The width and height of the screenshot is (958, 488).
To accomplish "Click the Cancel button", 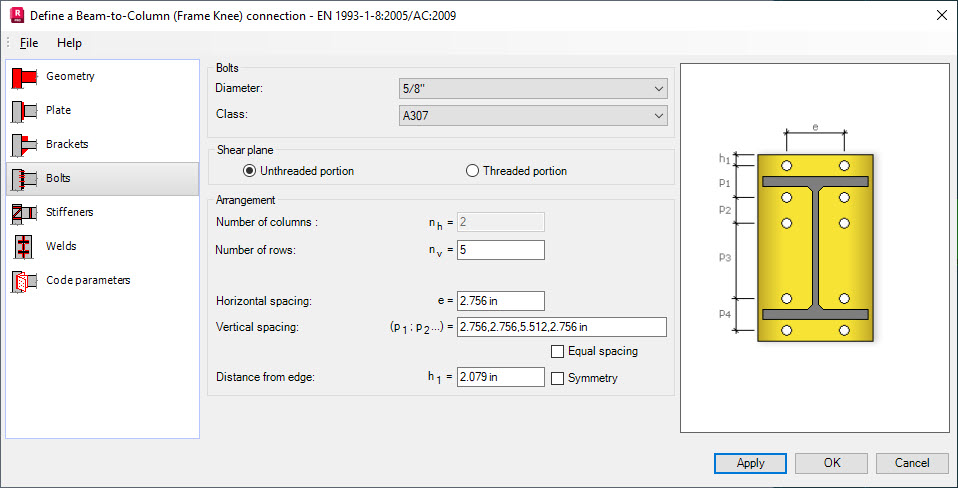I will click(911, 463).
